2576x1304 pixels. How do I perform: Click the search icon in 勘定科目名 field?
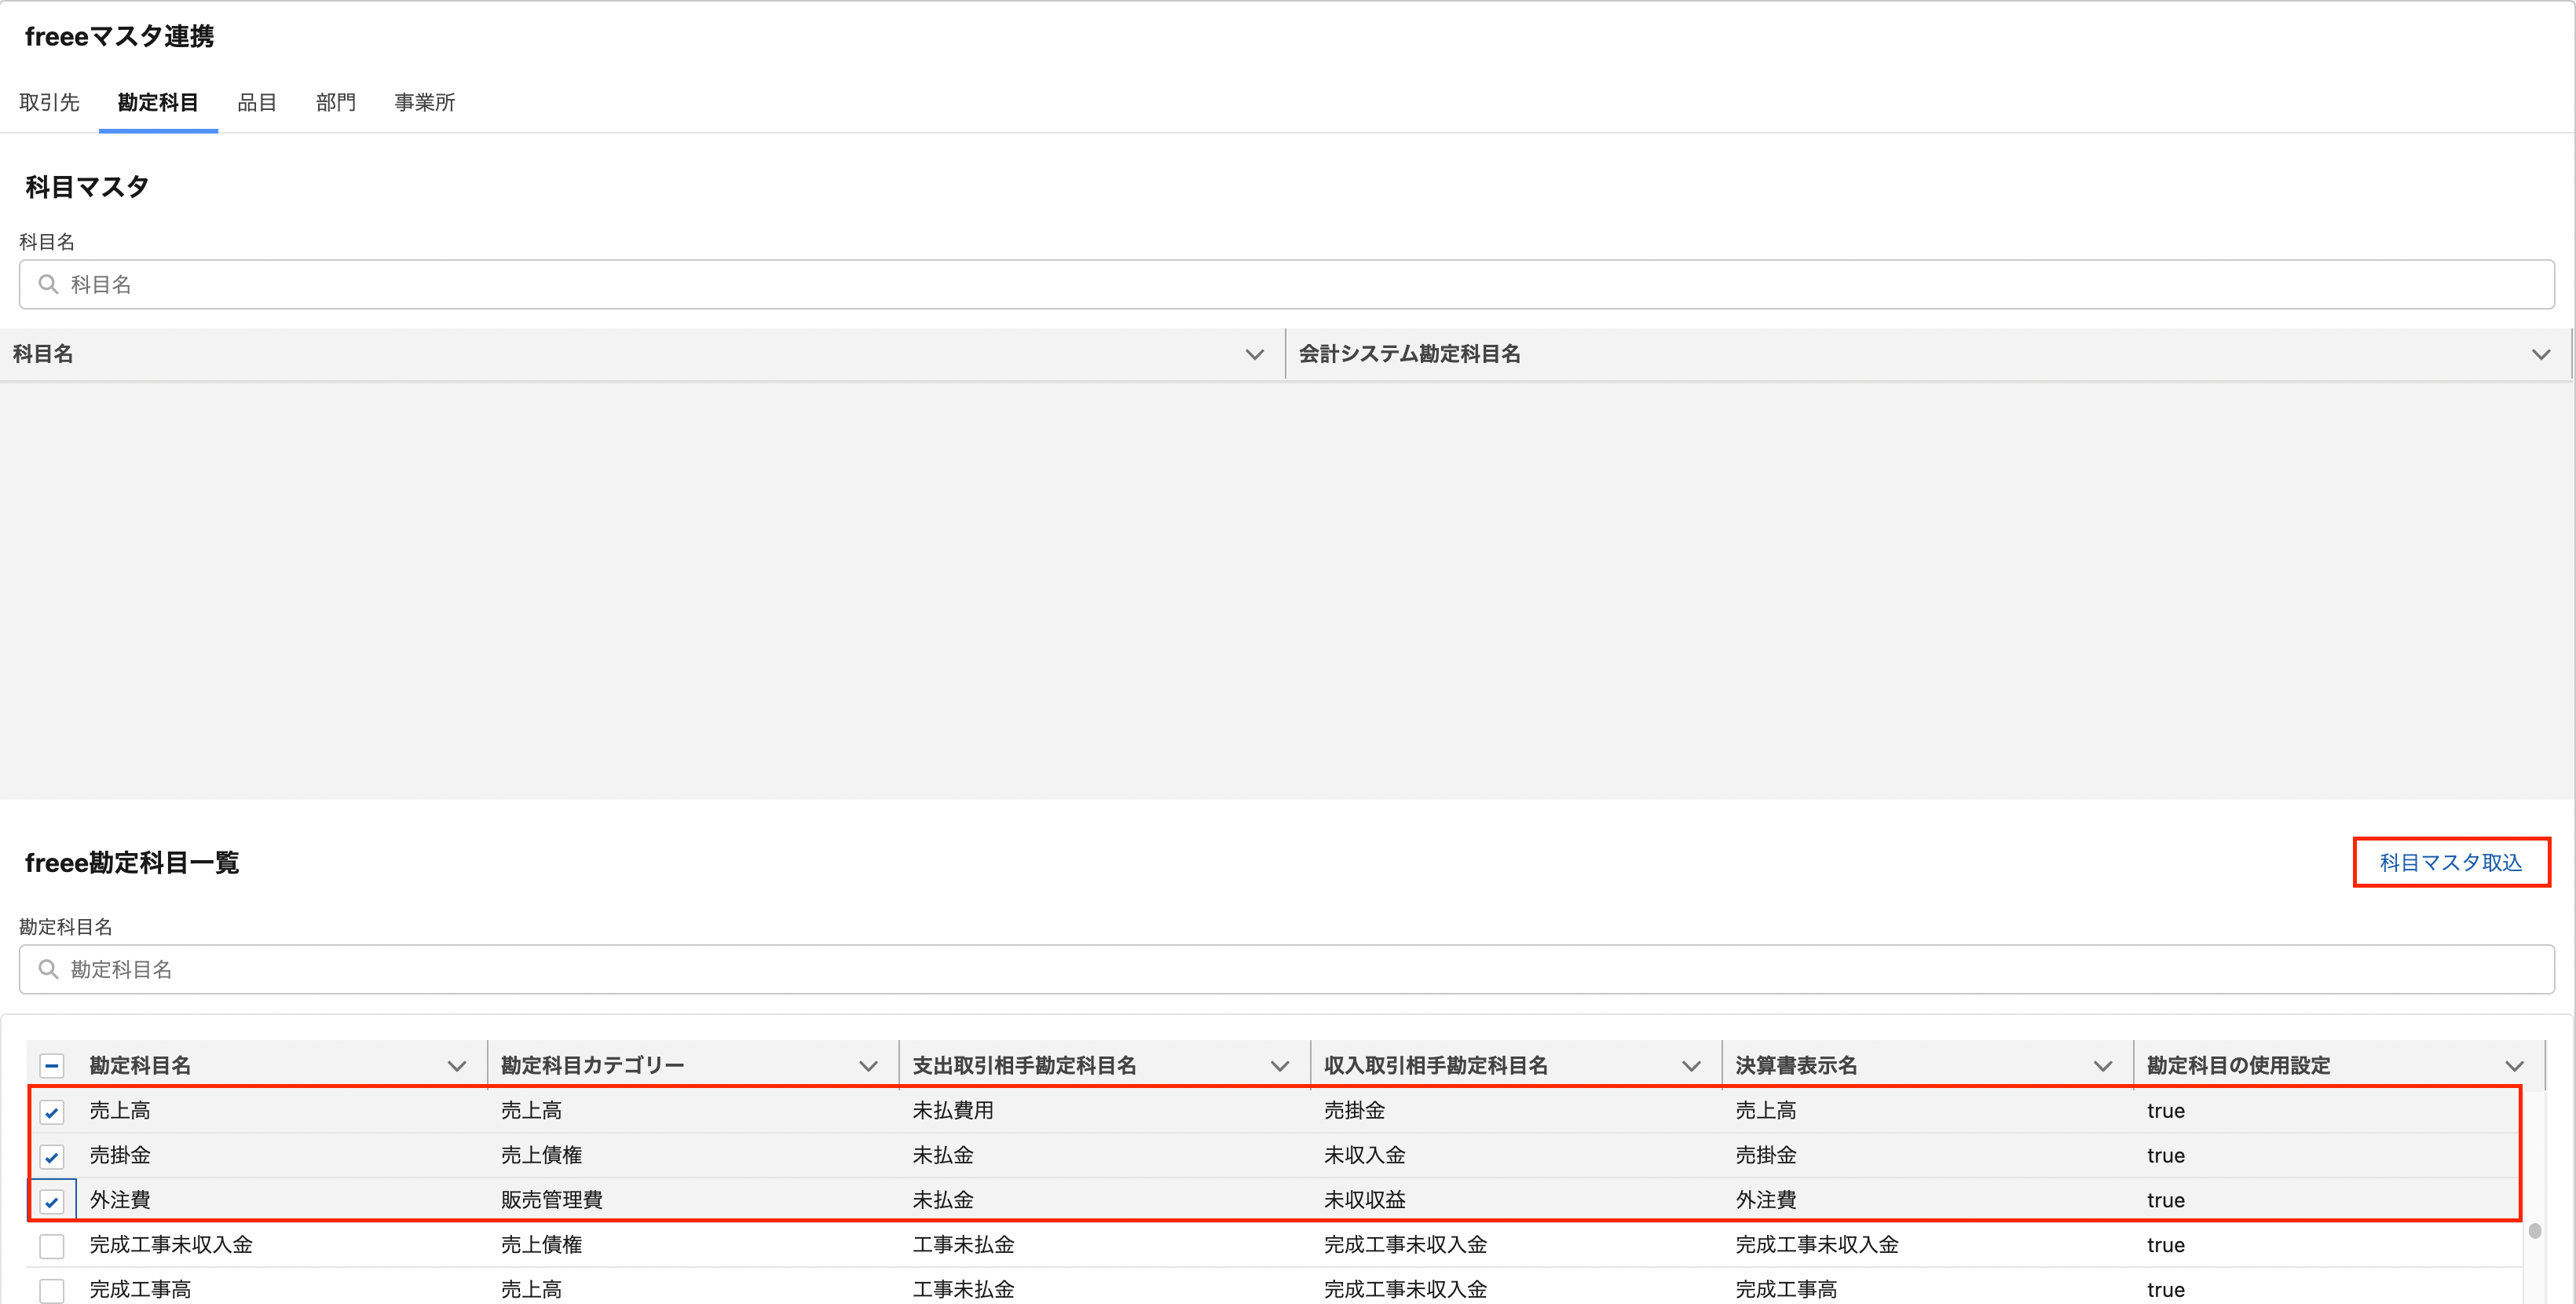47,969
